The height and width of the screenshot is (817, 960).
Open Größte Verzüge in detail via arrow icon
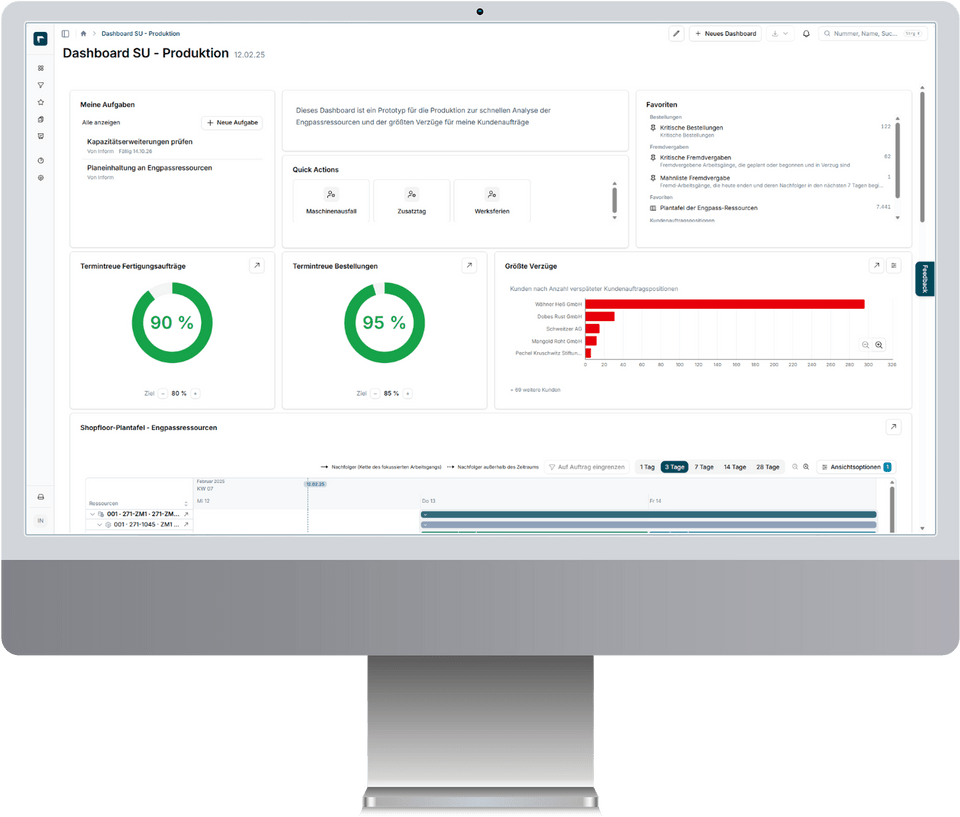tap(876, 265)
